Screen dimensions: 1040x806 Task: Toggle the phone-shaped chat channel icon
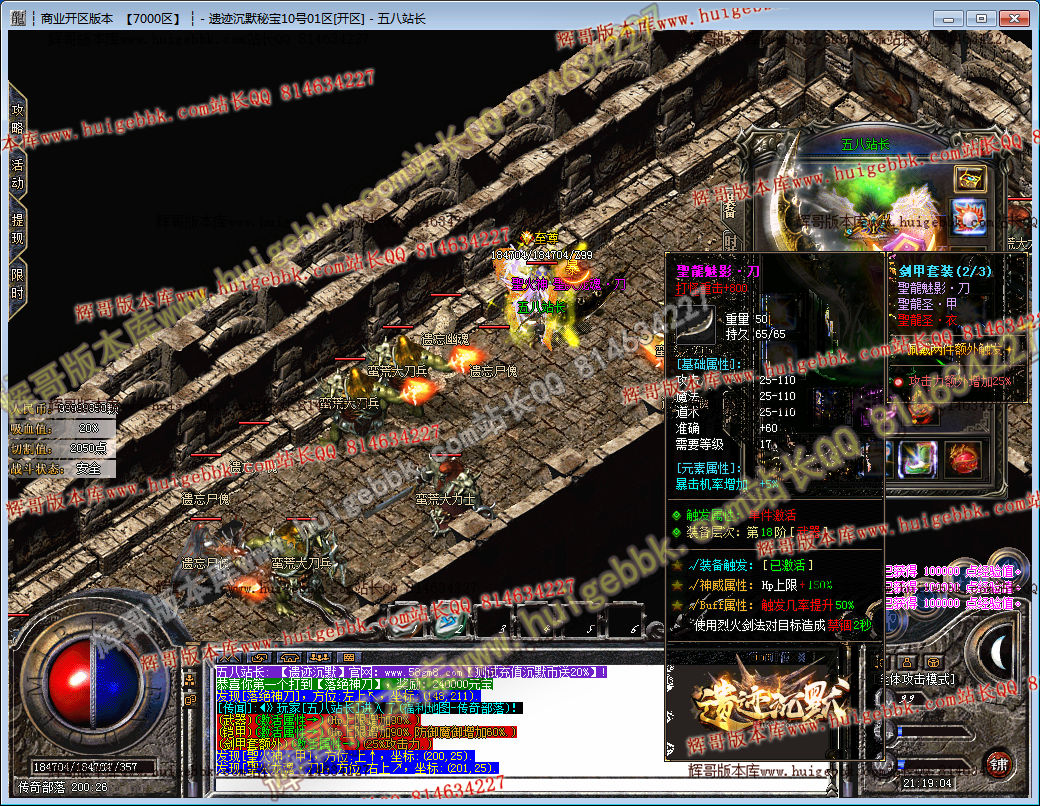pyautogui.click(x=290, y=658)
